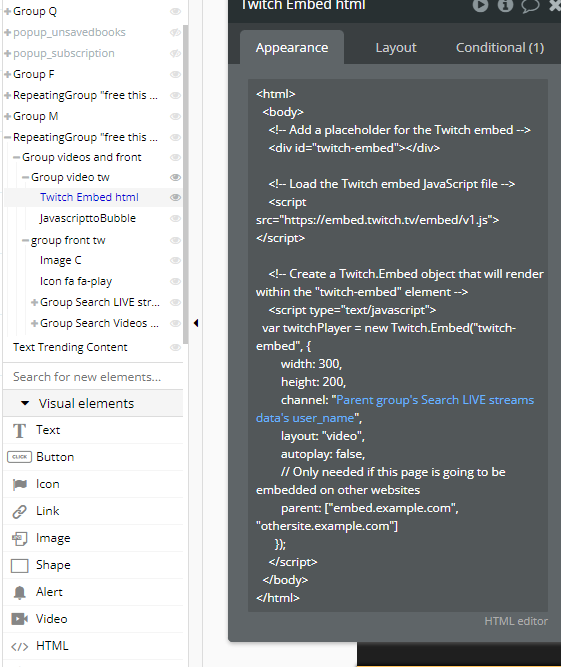Toggle visibility eye for popup_subscription
This screenshot has width=561, height=667.
pyautogui.click(x=175, y=53)
